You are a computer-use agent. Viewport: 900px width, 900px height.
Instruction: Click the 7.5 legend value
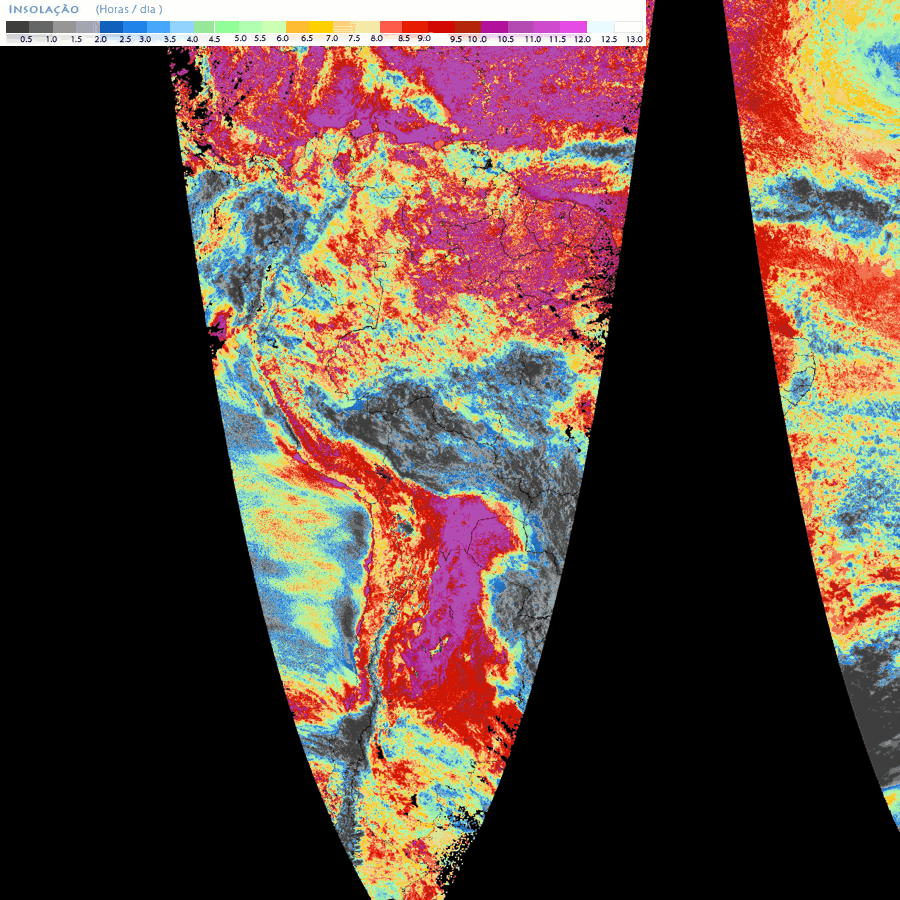click(x=354, y=38)
